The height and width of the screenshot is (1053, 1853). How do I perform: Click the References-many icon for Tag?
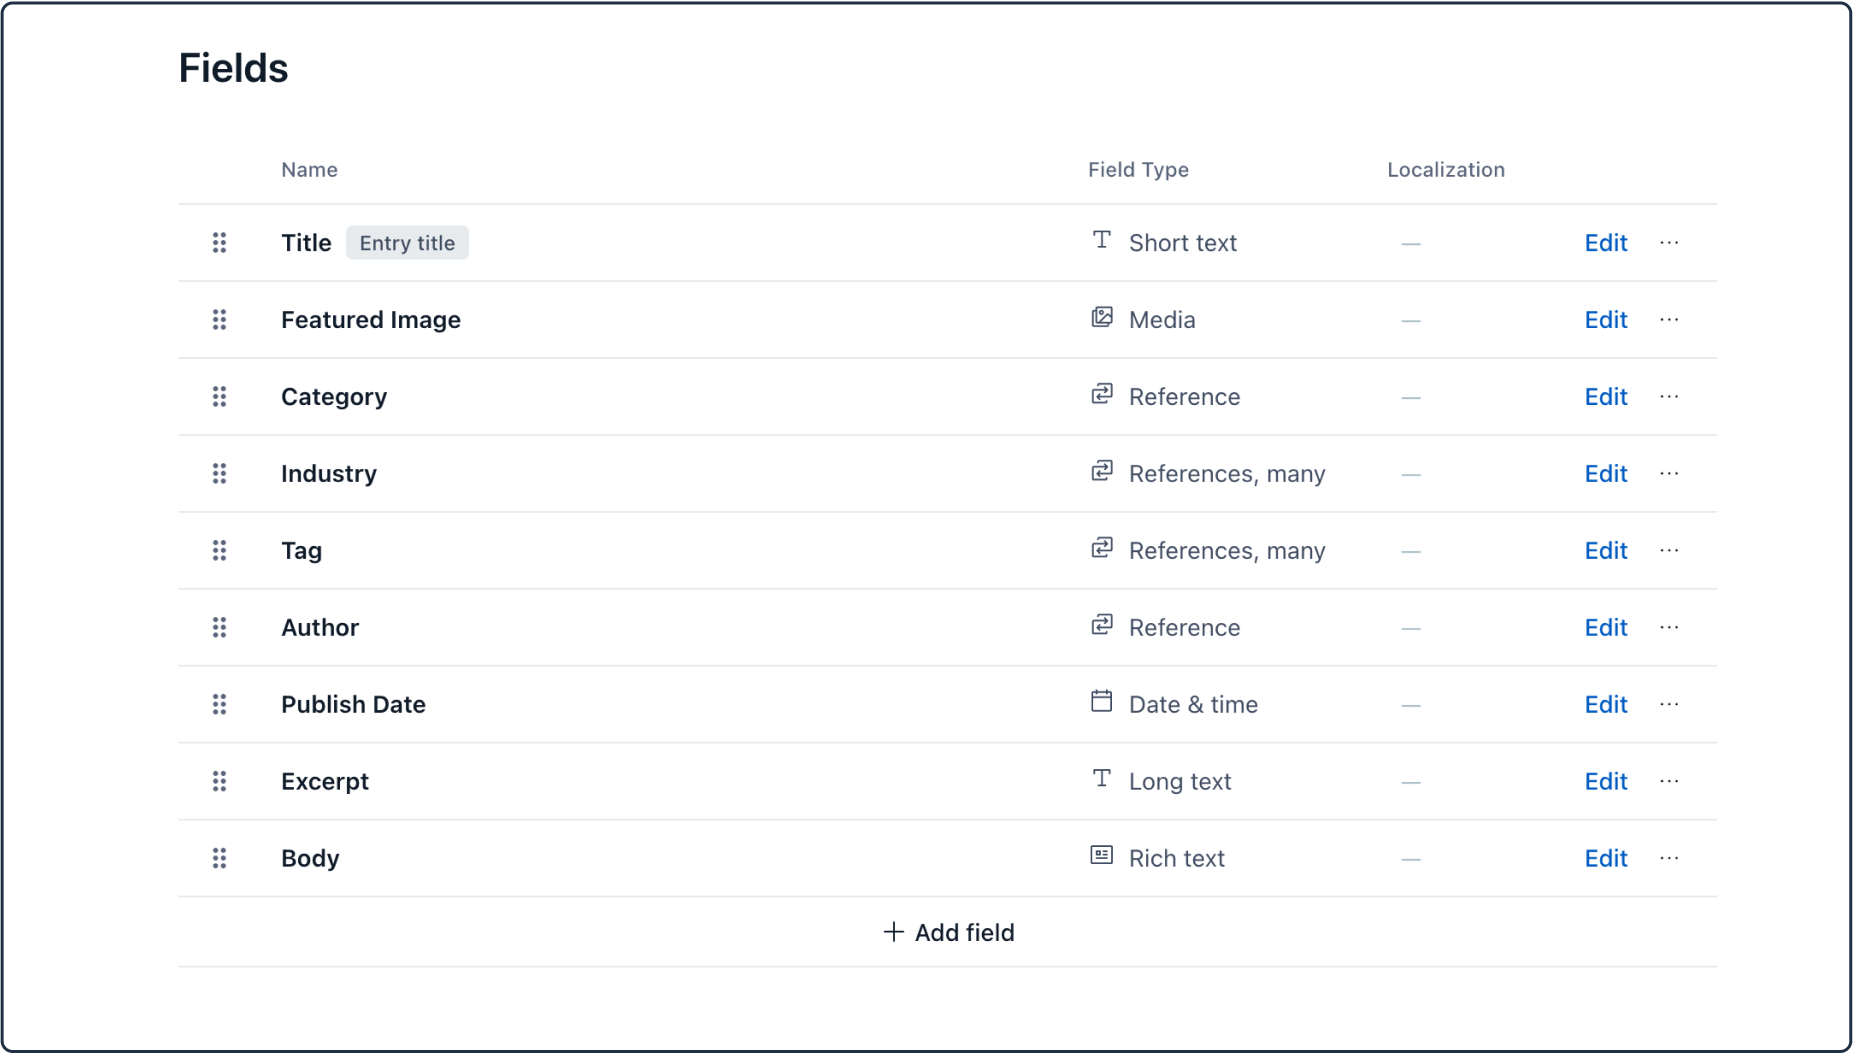pos(1101,549)
